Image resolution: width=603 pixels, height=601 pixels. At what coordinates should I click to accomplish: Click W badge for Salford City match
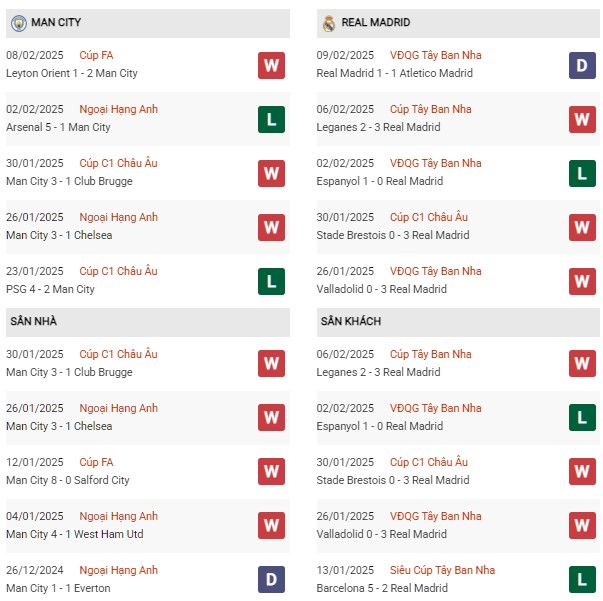(271, 471)
